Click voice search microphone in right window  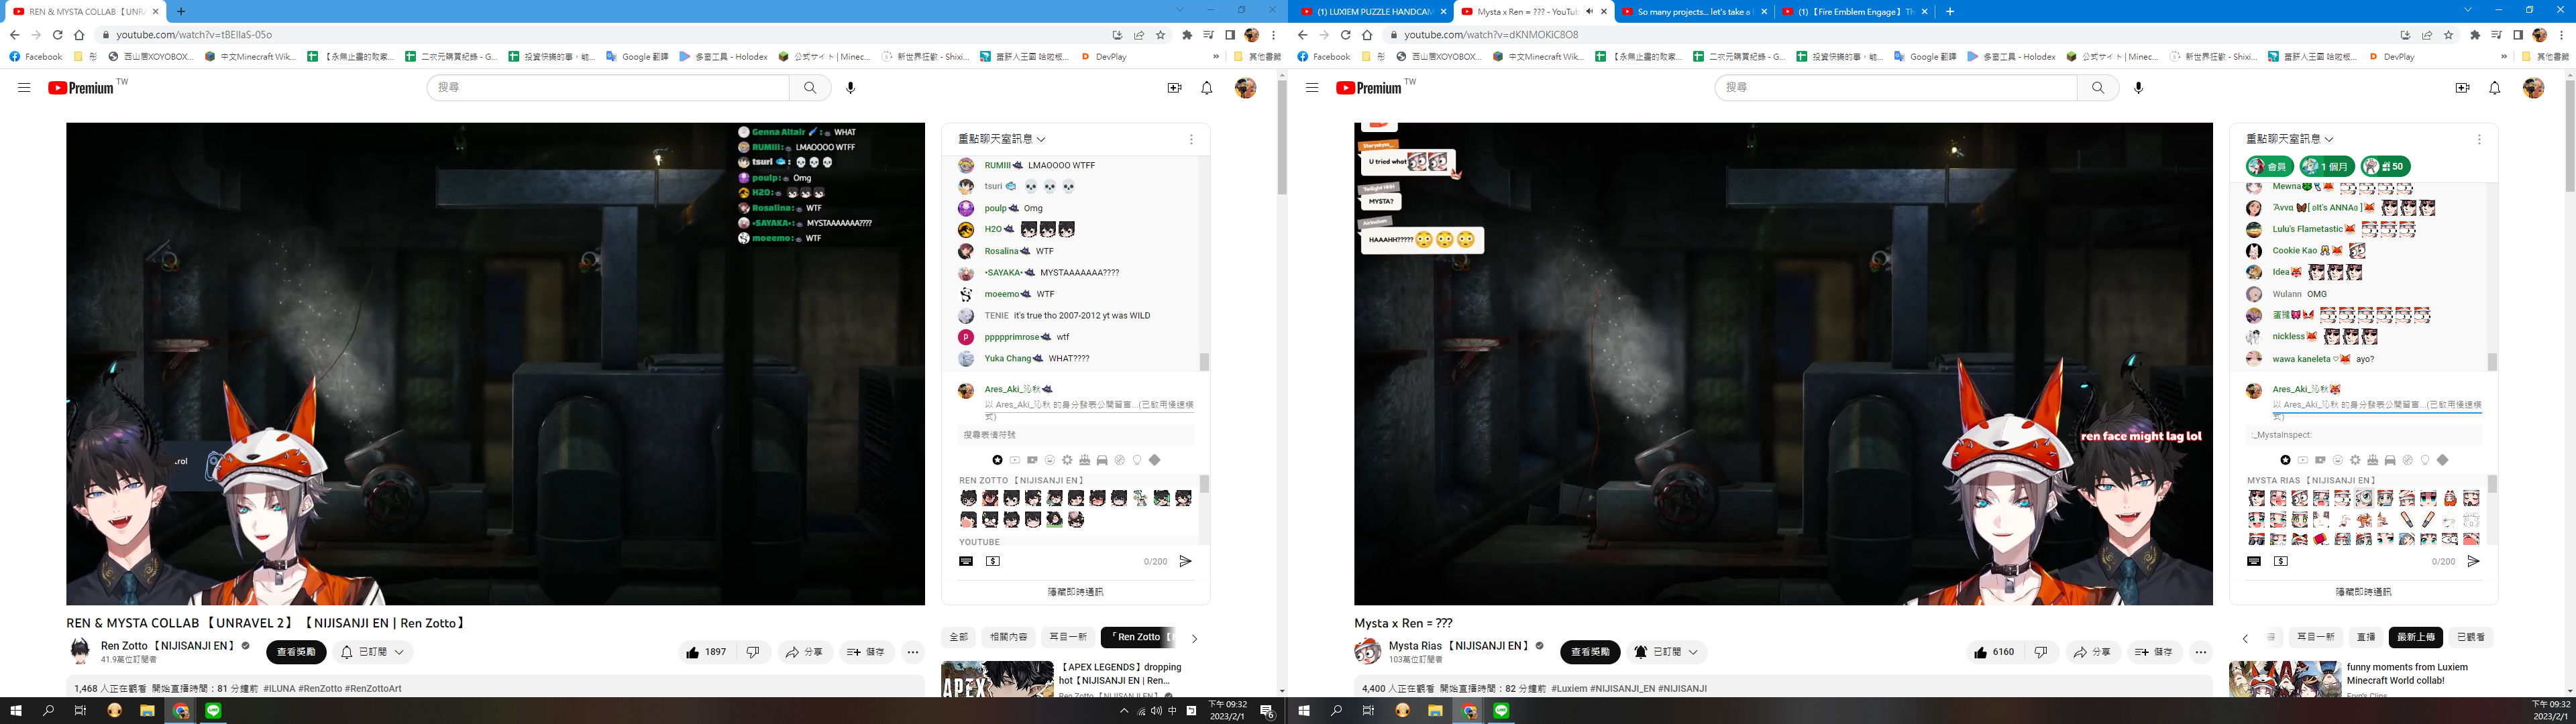click(x=2139, y=88)
